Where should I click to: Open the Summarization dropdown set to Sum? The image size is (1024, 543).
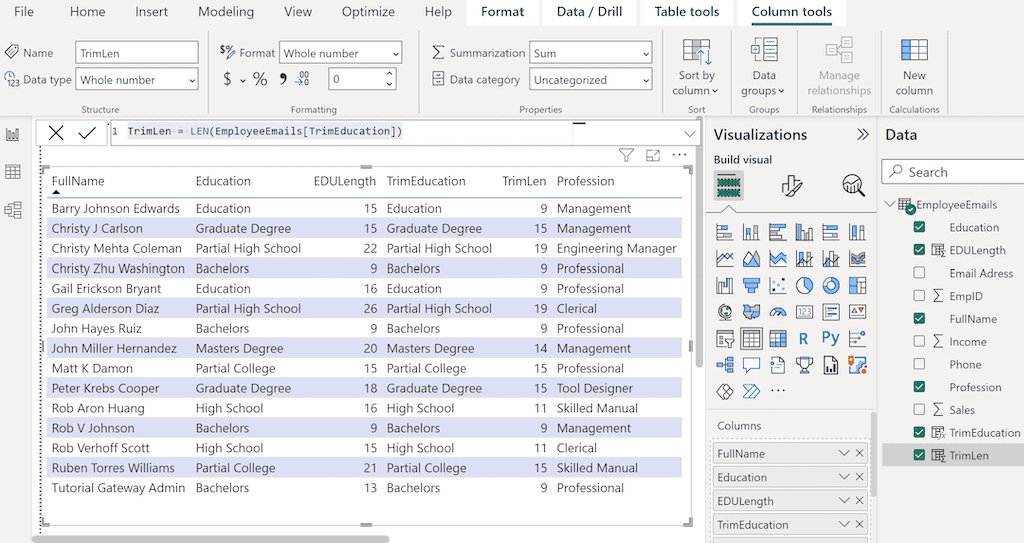590,53
